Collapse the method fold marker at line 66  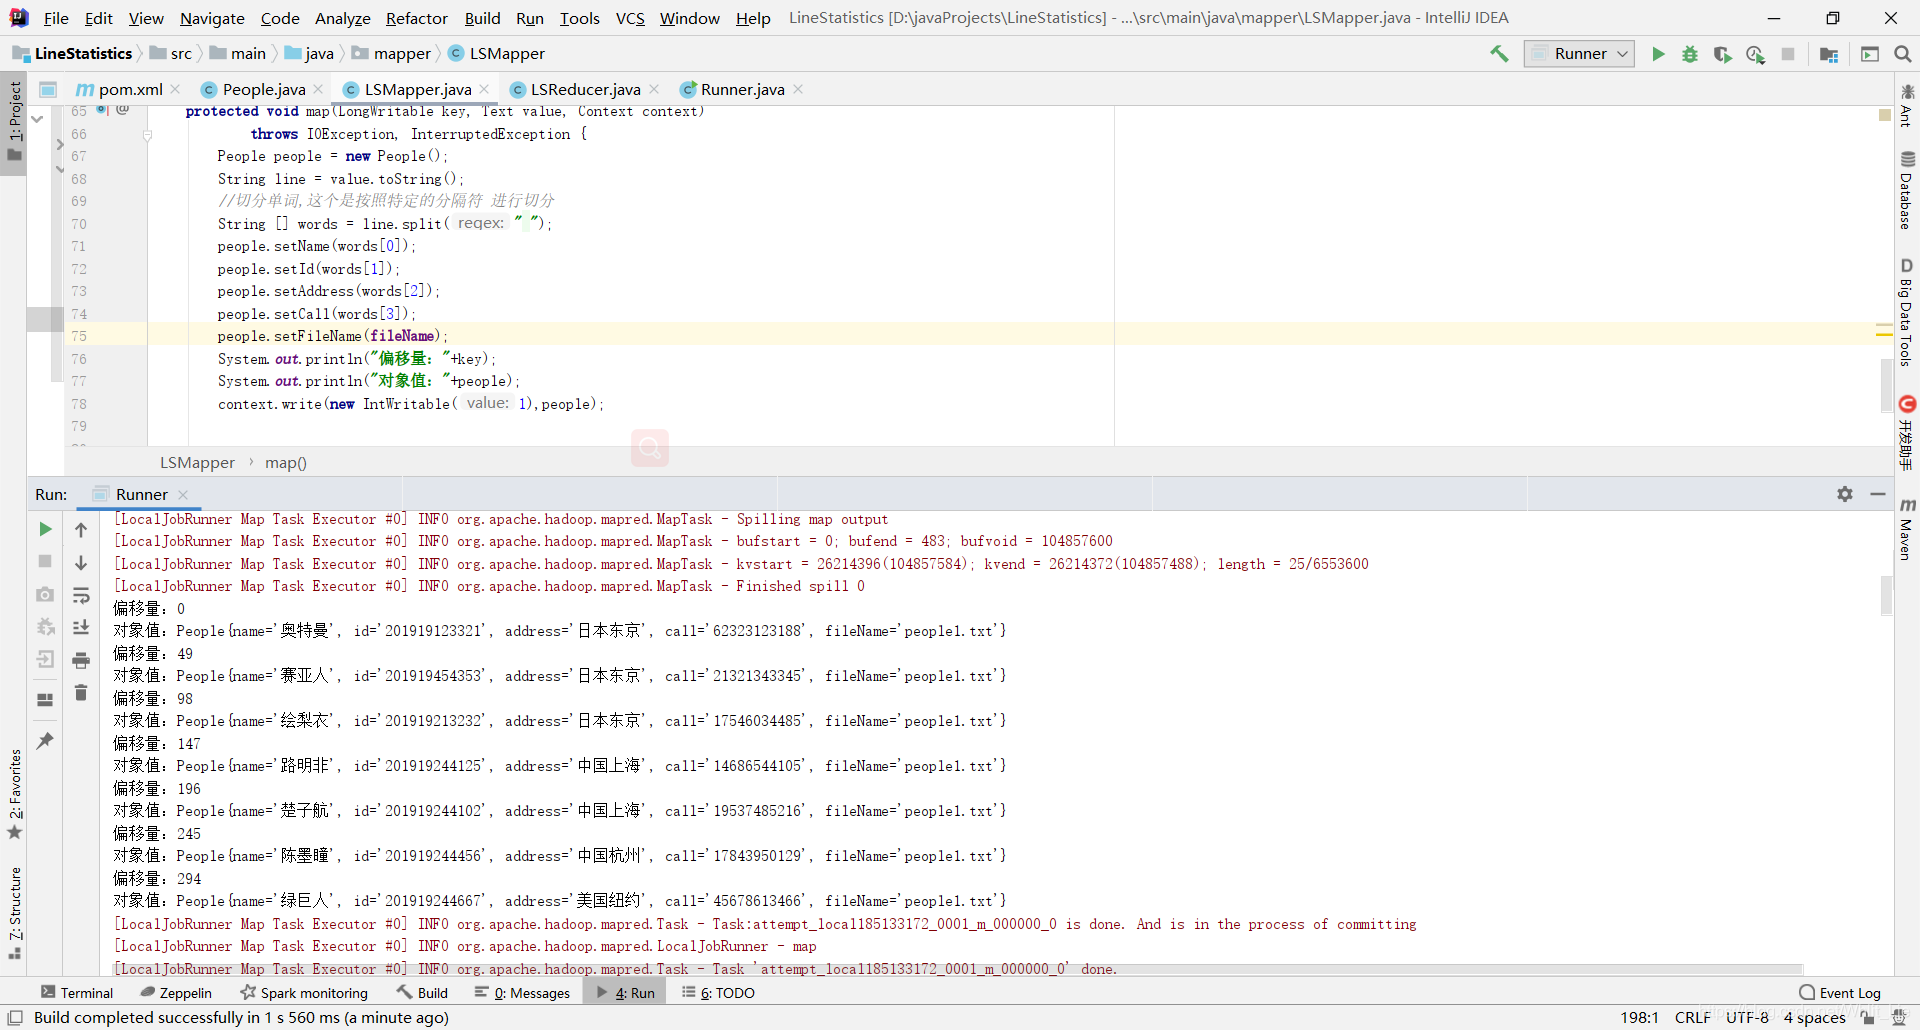click(x=147, y=134)
